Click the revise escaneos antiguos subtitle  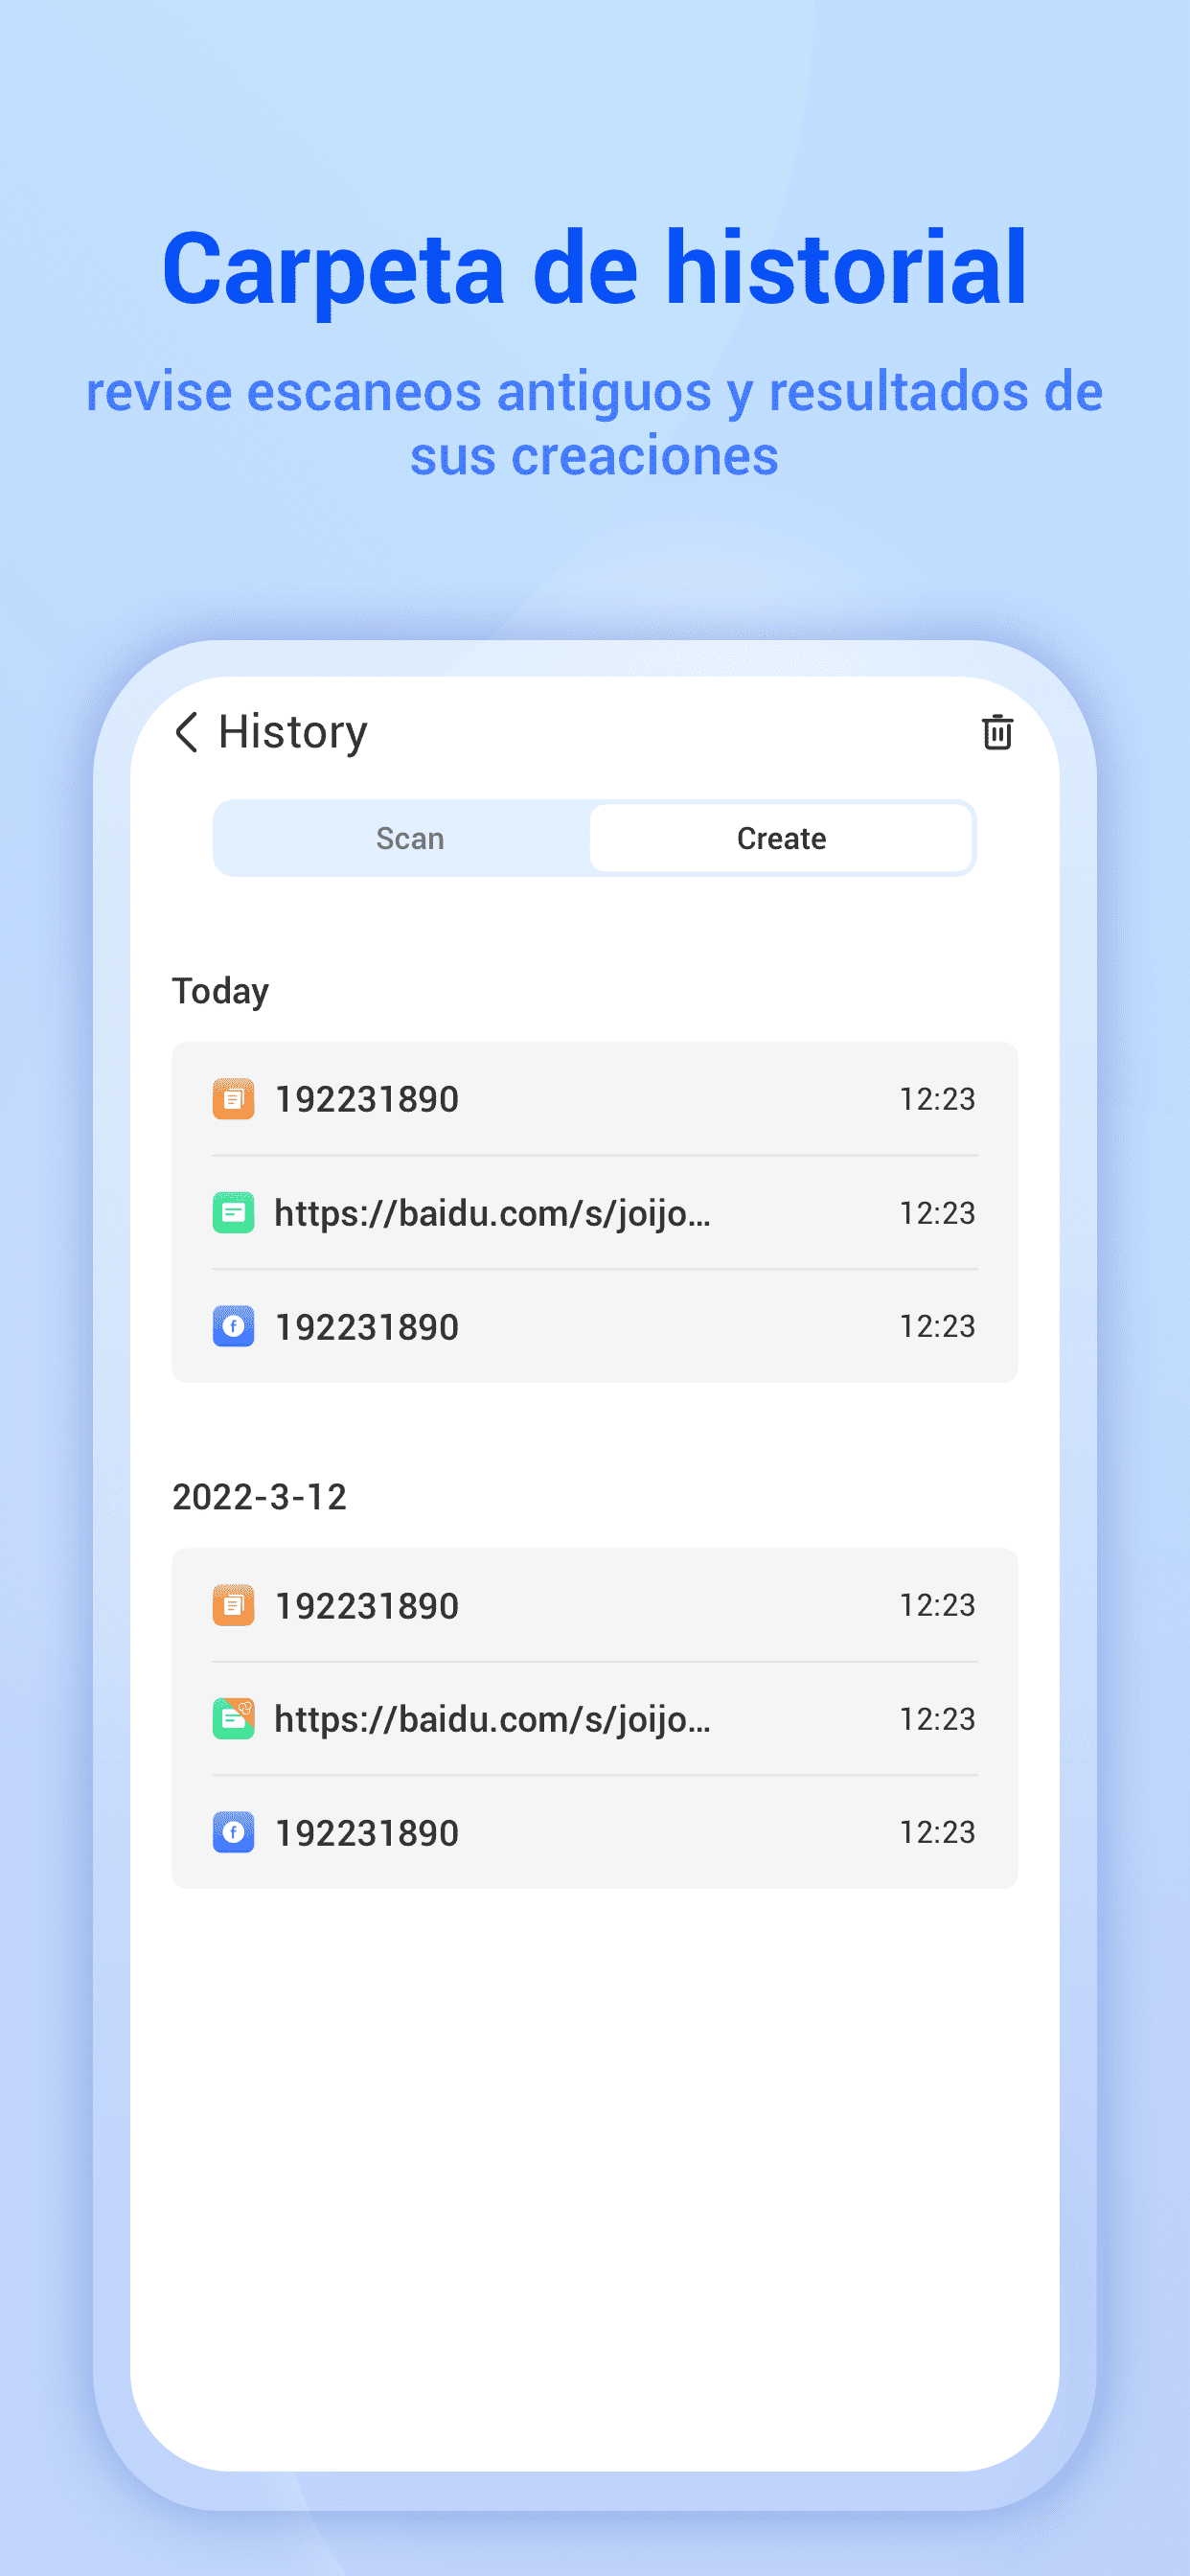pos(595,423)
